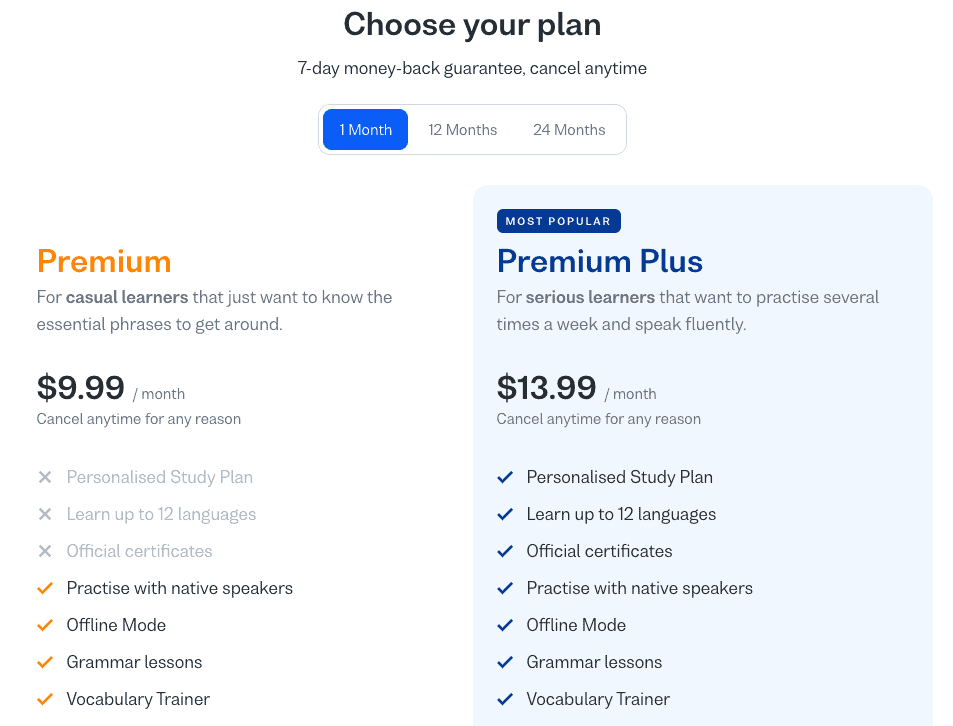
Task: Click the $9.99 per month price
Action: [x=81, y=388]
